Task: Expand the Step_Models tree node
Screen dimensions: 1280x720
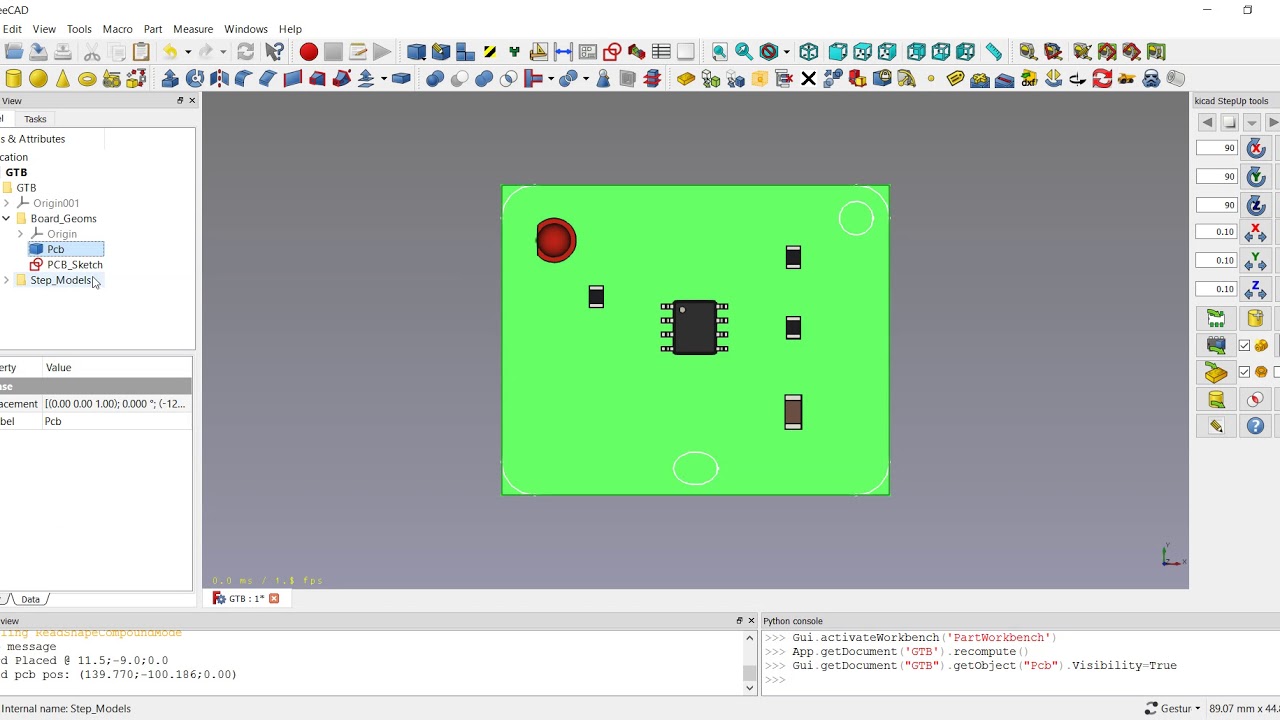Action: tap(7, 280)
